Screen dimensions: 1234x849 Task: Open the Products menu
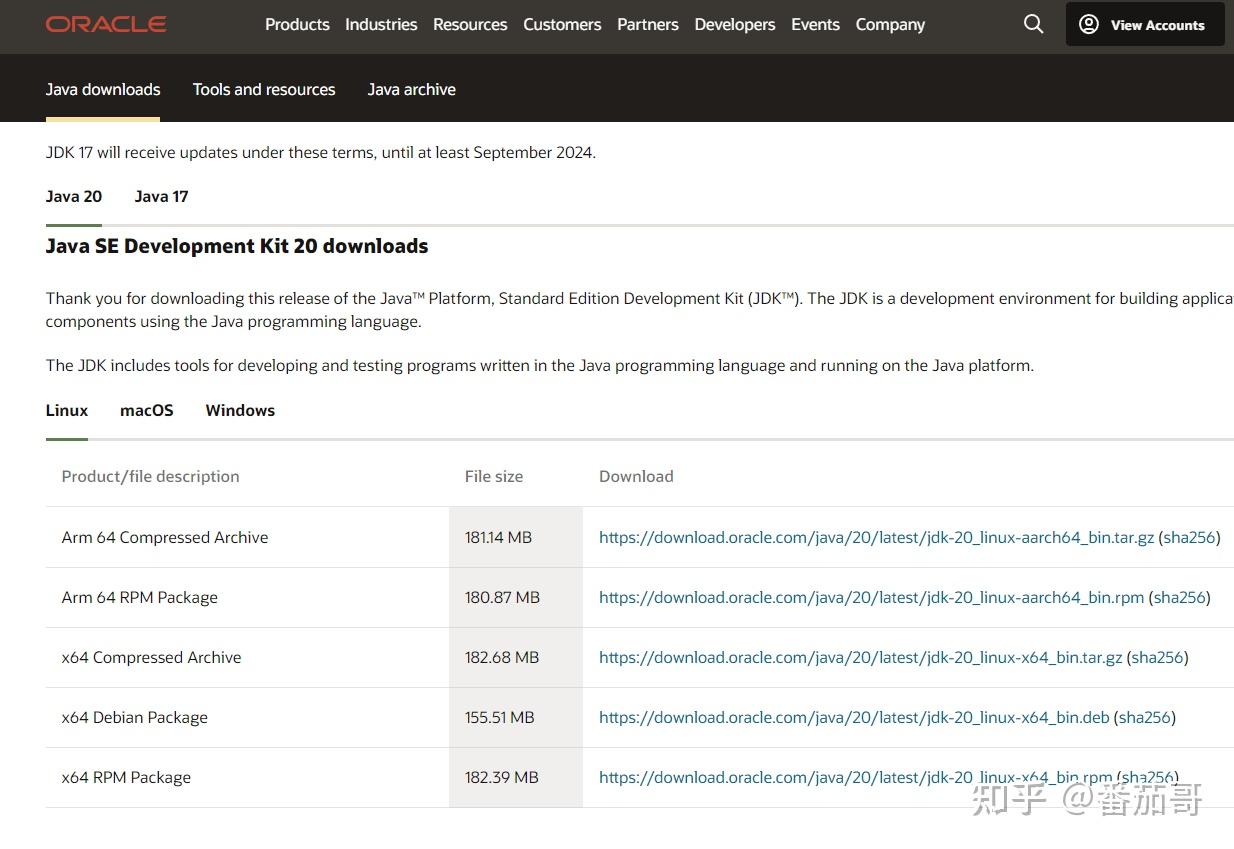(297, 24)
